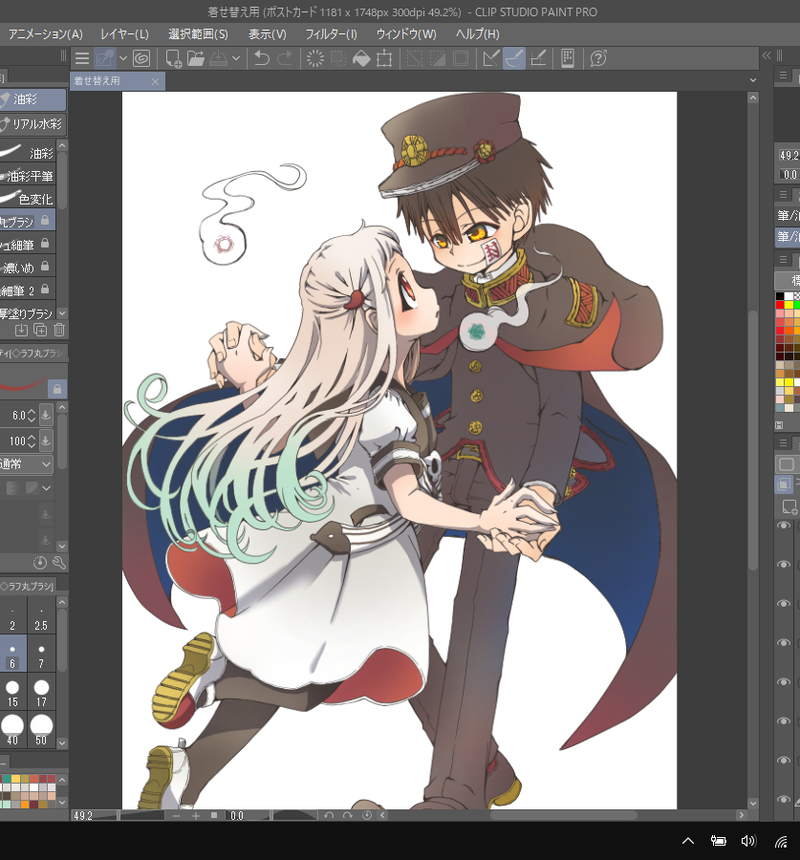Click the layer visibility eye in the top row

(784, 525)
